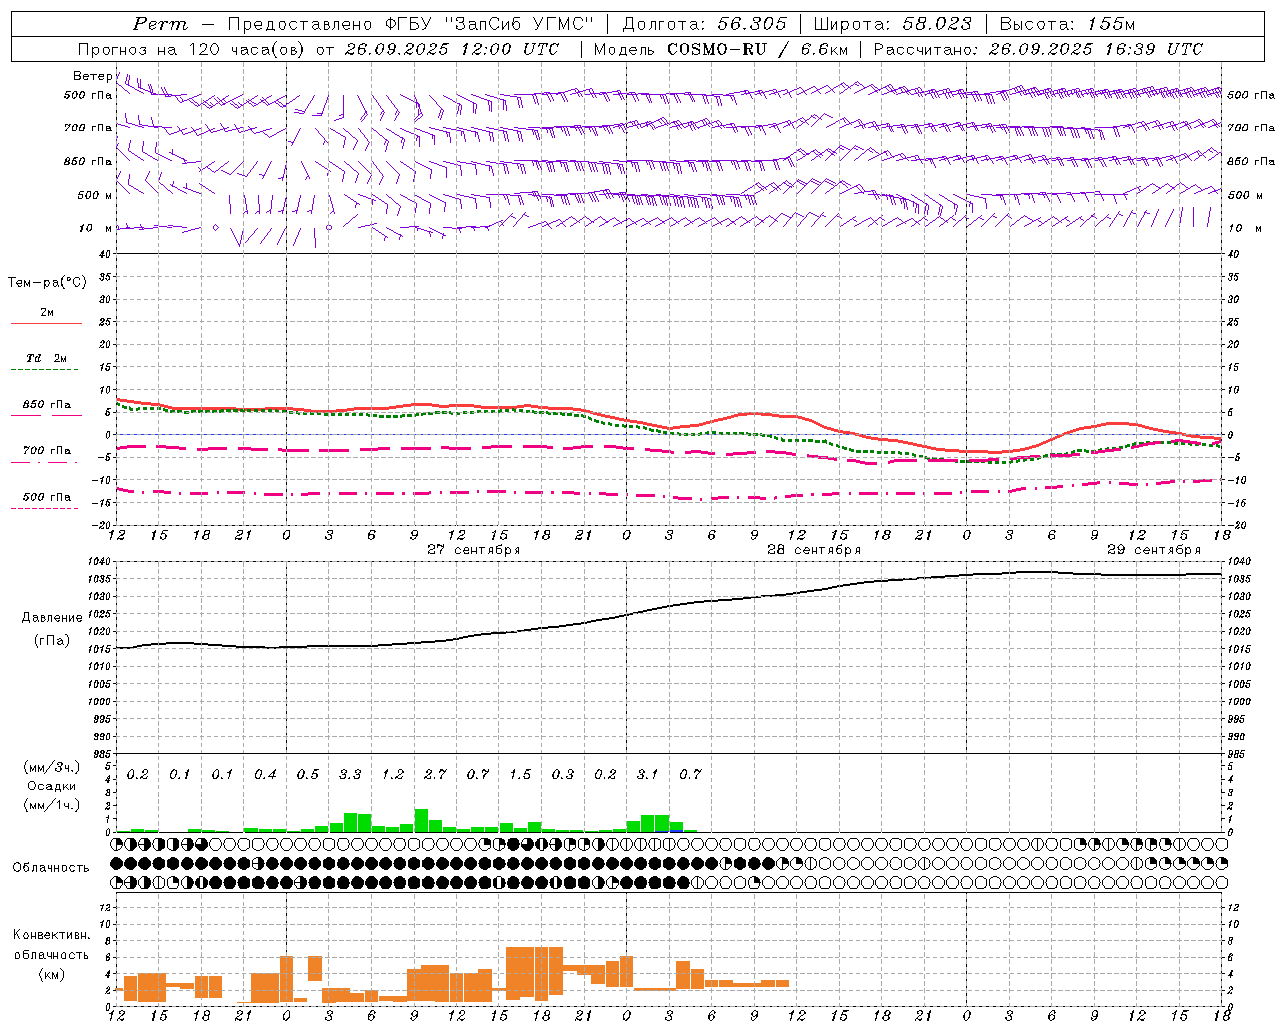1280x1024 pixels.
Task: Select the forecast start time 26.09.2025 12:00 UTC
Action: pos(452,49)
